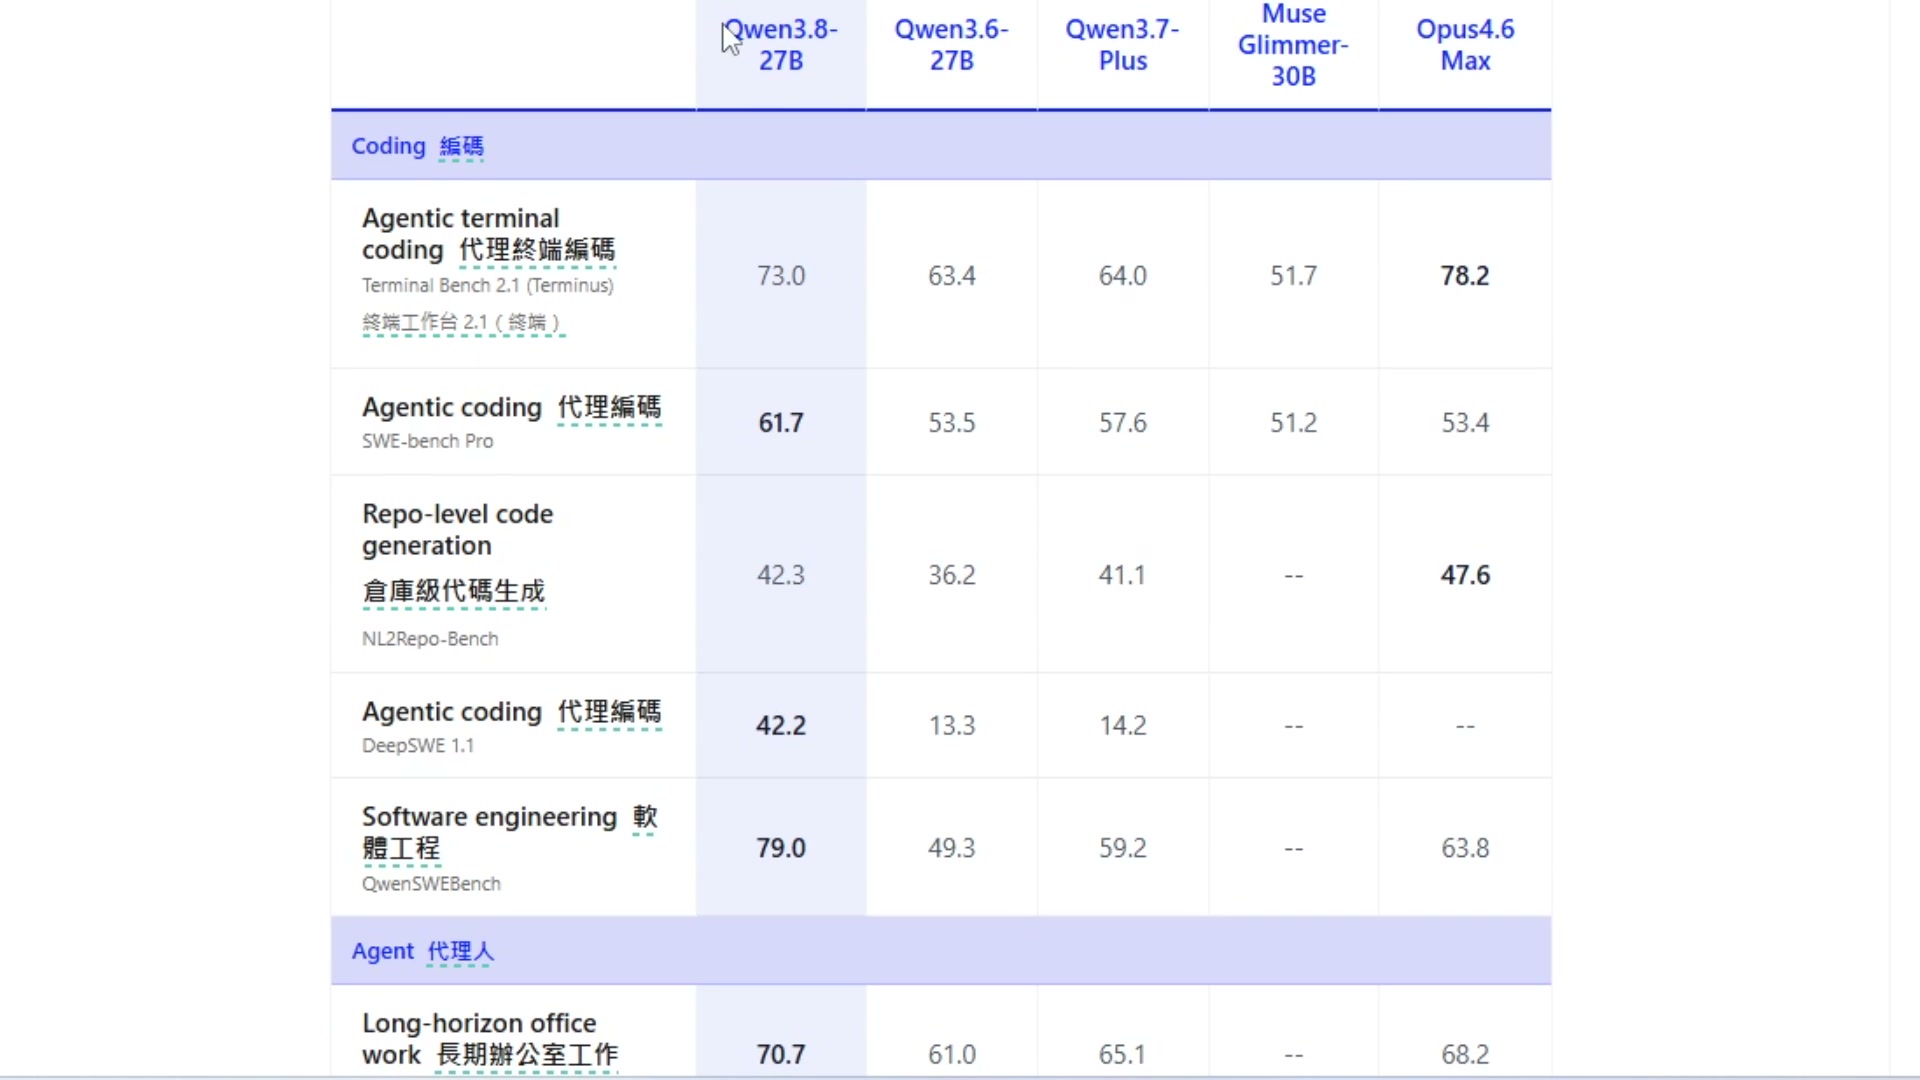
Task: Click the Agent section heading
Action: tap(382, 951)
